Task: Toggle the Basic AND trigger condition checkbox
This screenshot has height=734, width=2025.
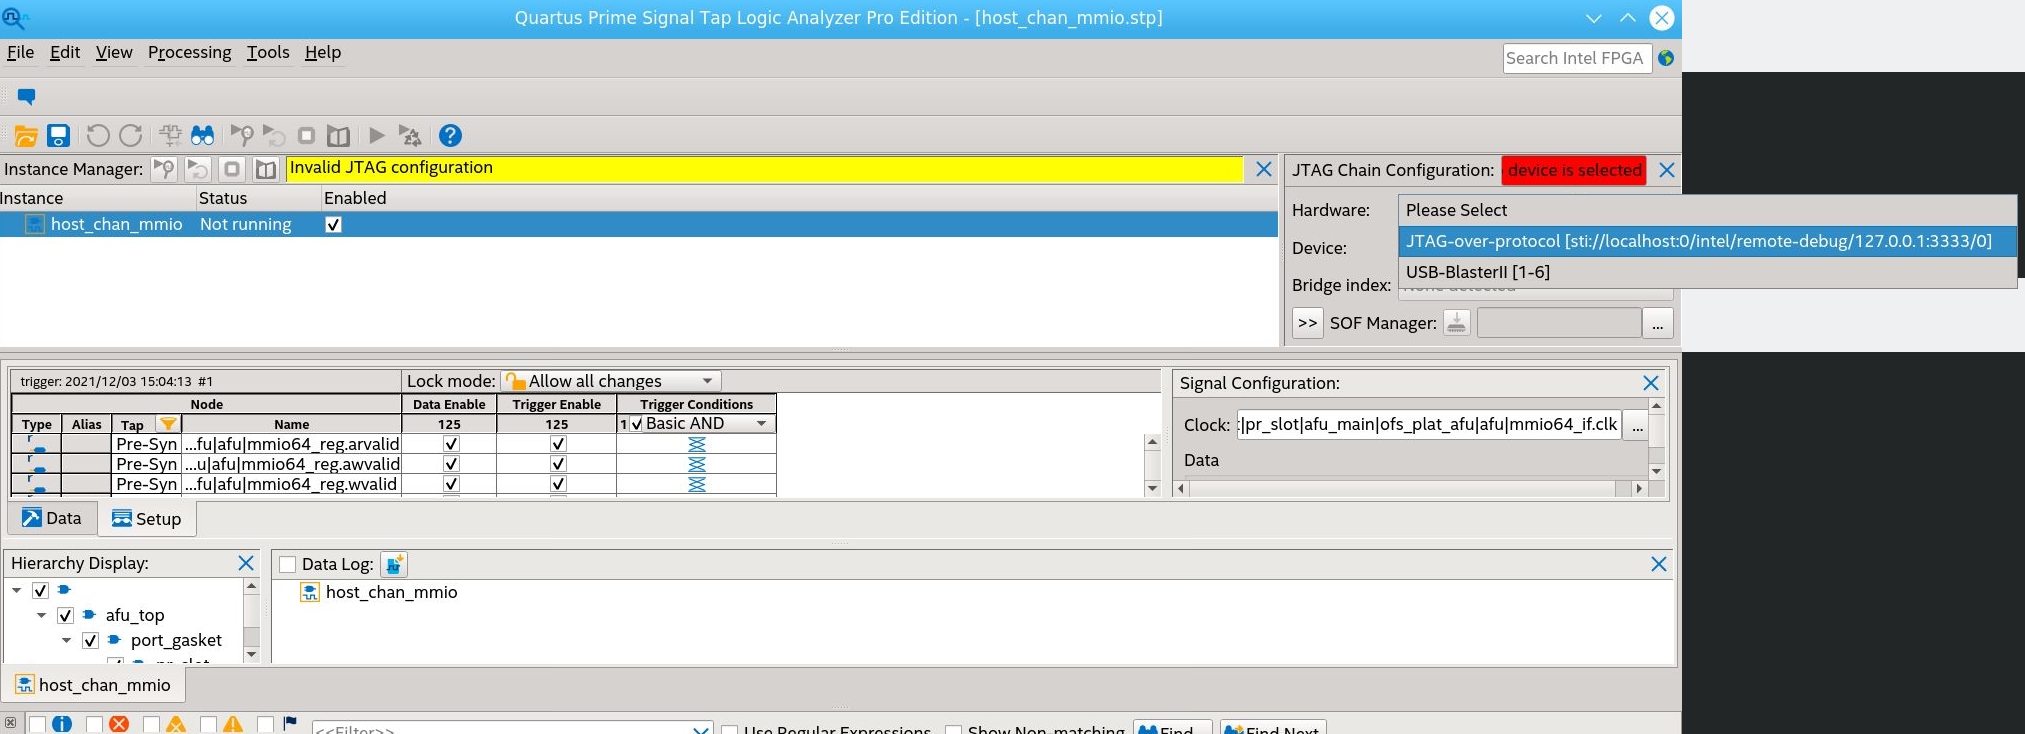Action: 637,424
